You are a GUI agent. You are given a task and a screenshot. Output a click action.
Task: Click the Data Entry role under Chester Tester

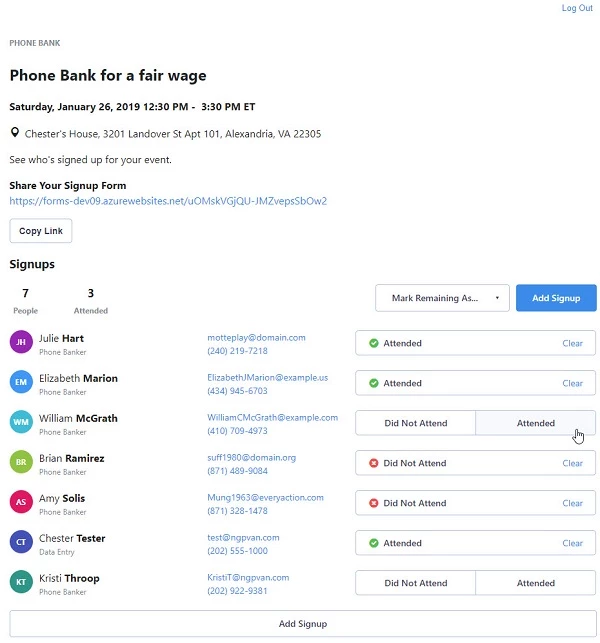coord(57,552)
